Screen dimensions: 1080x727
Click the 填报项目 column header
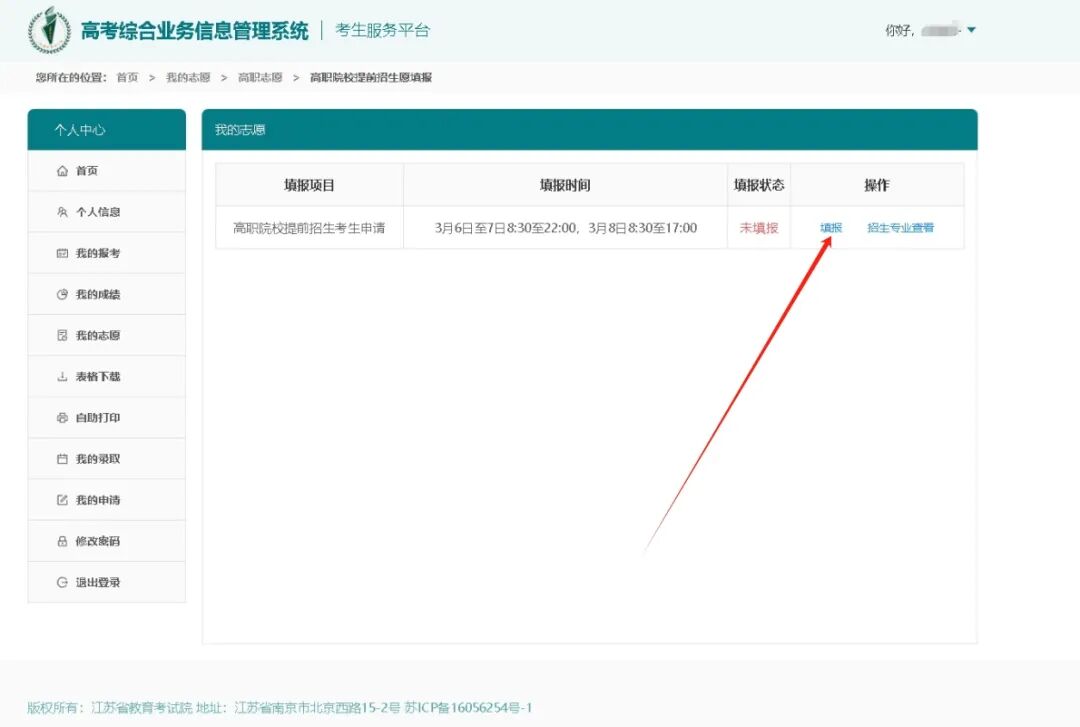pos(309,185)
